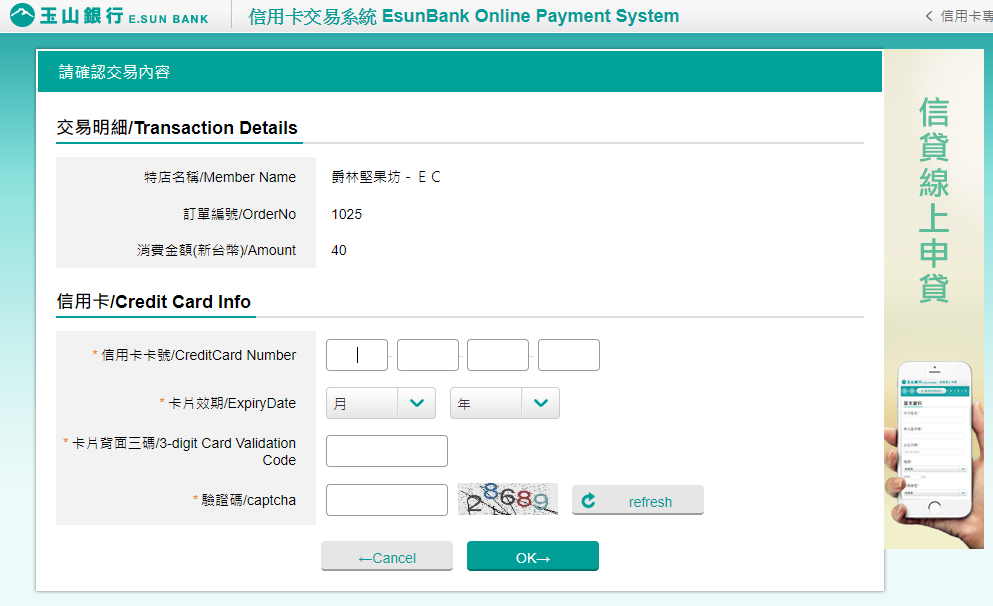
Task: Click the amount value 40
Action: [339, 250]
